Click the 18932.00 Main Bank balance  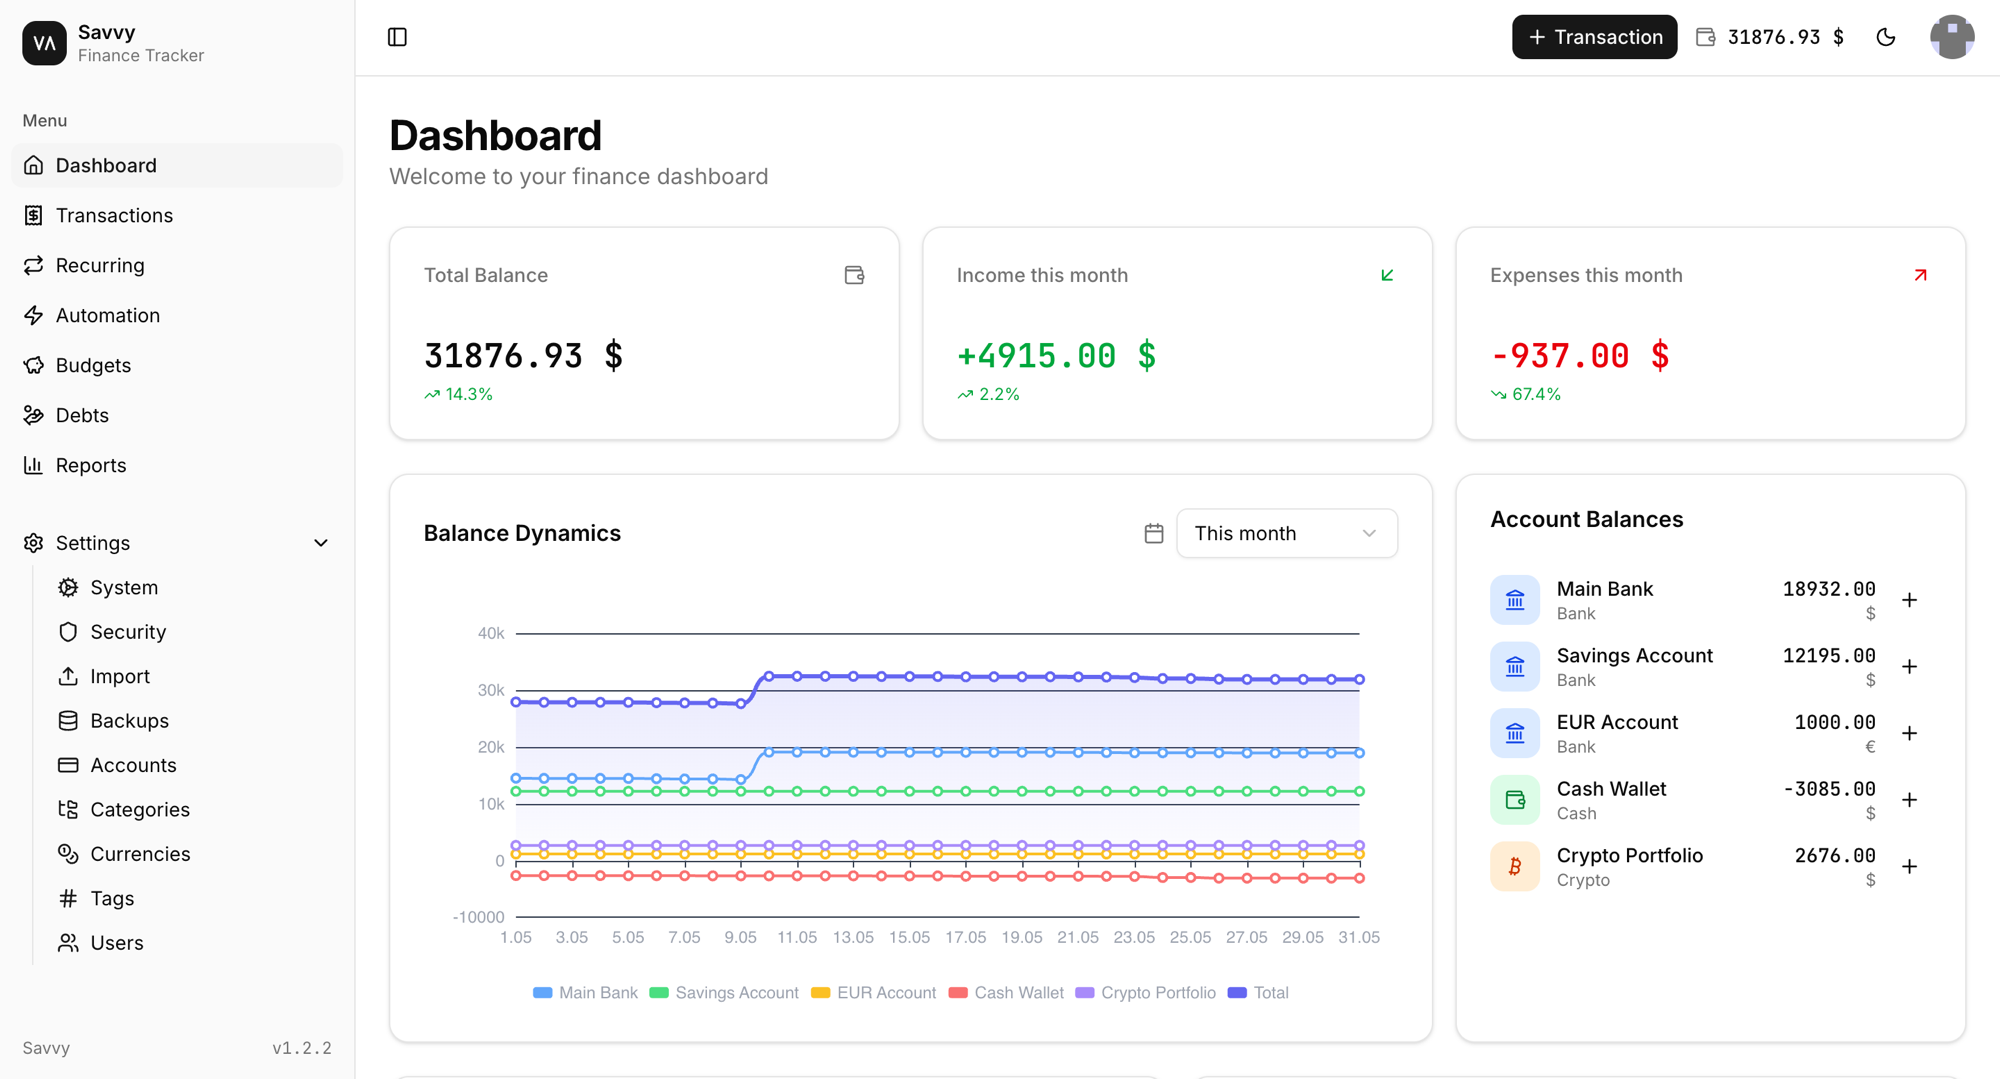(x=1829, y=589)
